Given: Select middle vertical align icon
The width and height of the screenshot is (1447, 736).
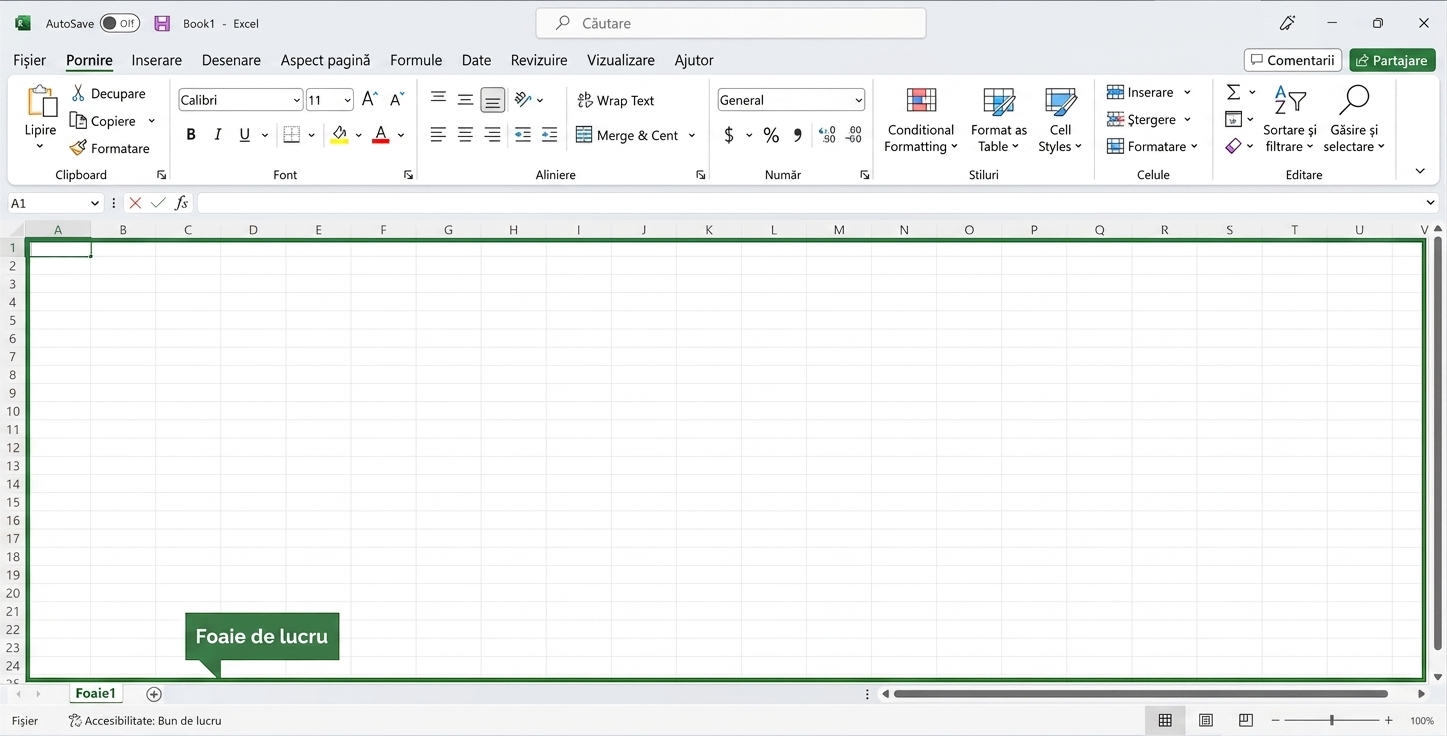Looking at the screenshot, I should point(465,99).
